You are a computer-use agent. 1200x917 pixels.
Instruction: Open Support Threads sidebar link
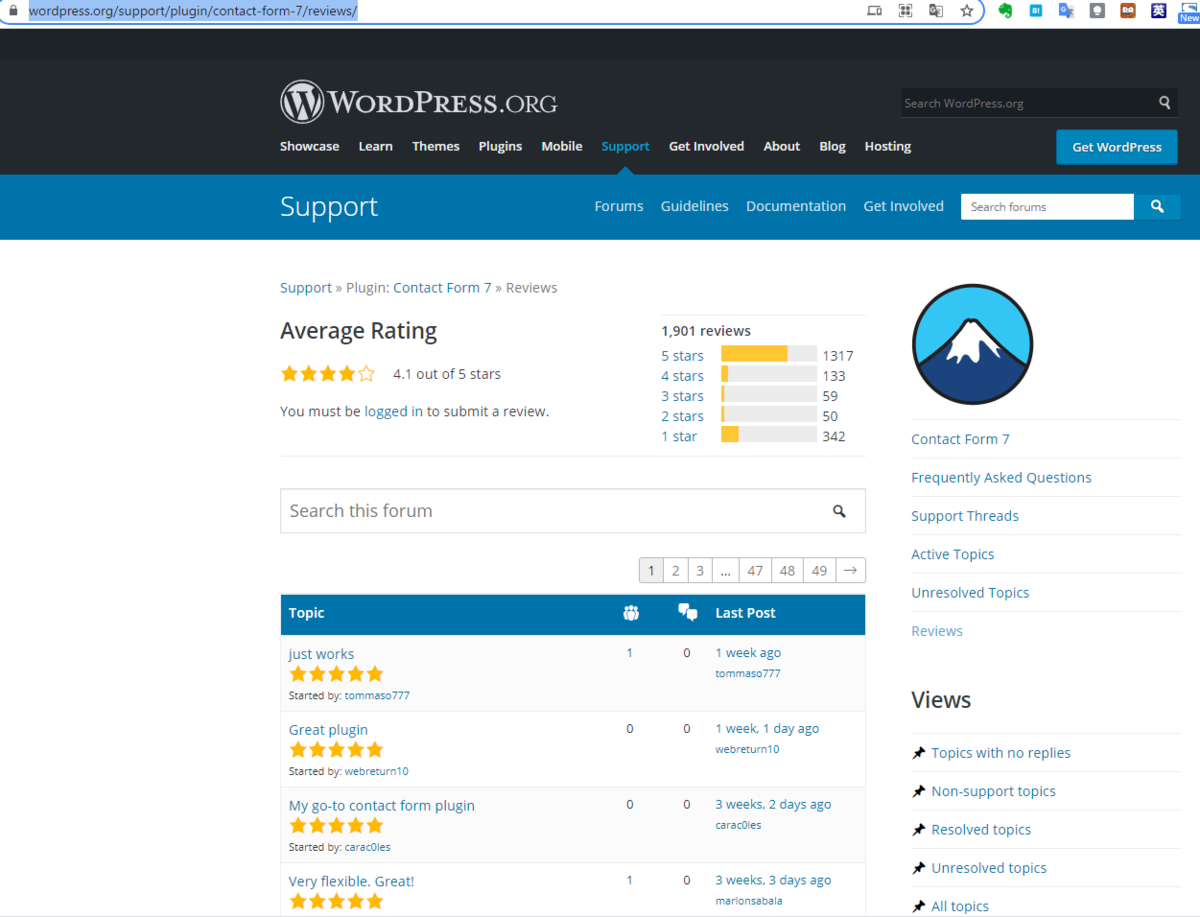[x=965, y=516]
